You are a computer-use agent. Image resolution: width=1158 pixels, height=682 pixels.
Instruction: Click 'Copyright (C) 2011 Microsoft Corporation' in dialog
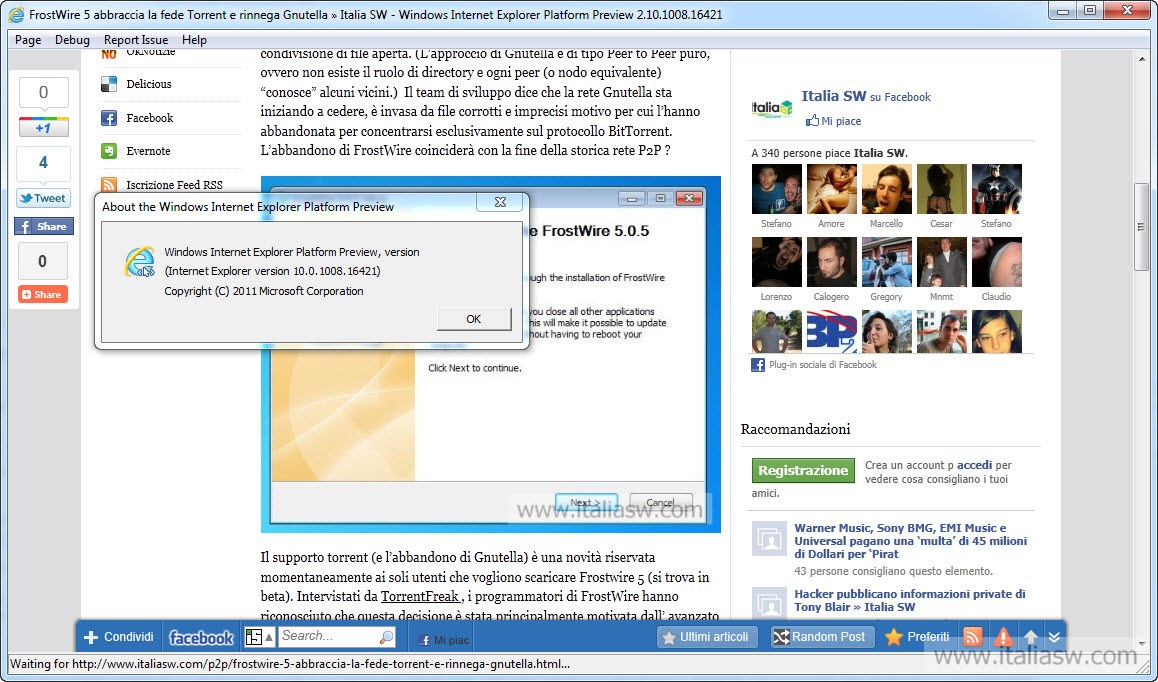[264, 291]
